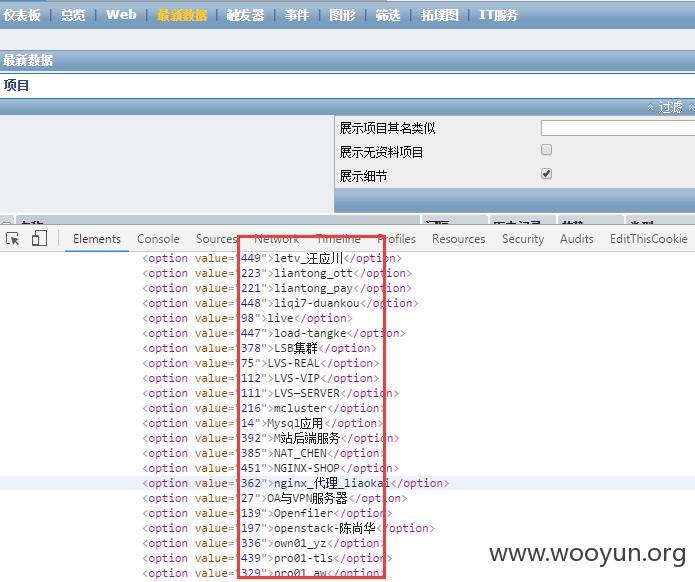This screenshot has width=695, height=582.
Task: Enable the 展示无资料项目 checkbox
Action: click(x=547, y=150)
